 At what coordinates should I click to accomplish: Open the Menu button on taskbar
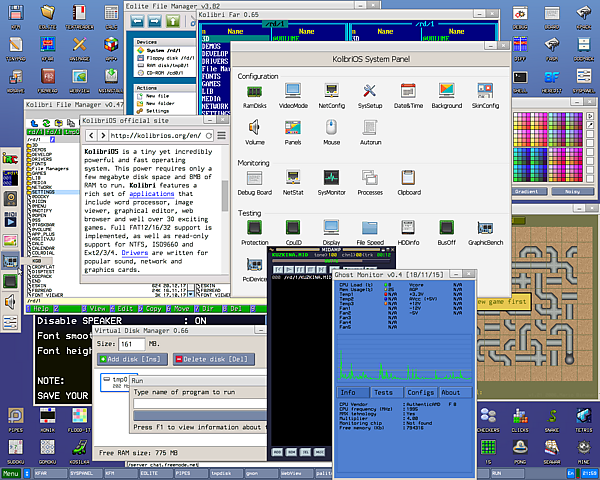[12, 474]
